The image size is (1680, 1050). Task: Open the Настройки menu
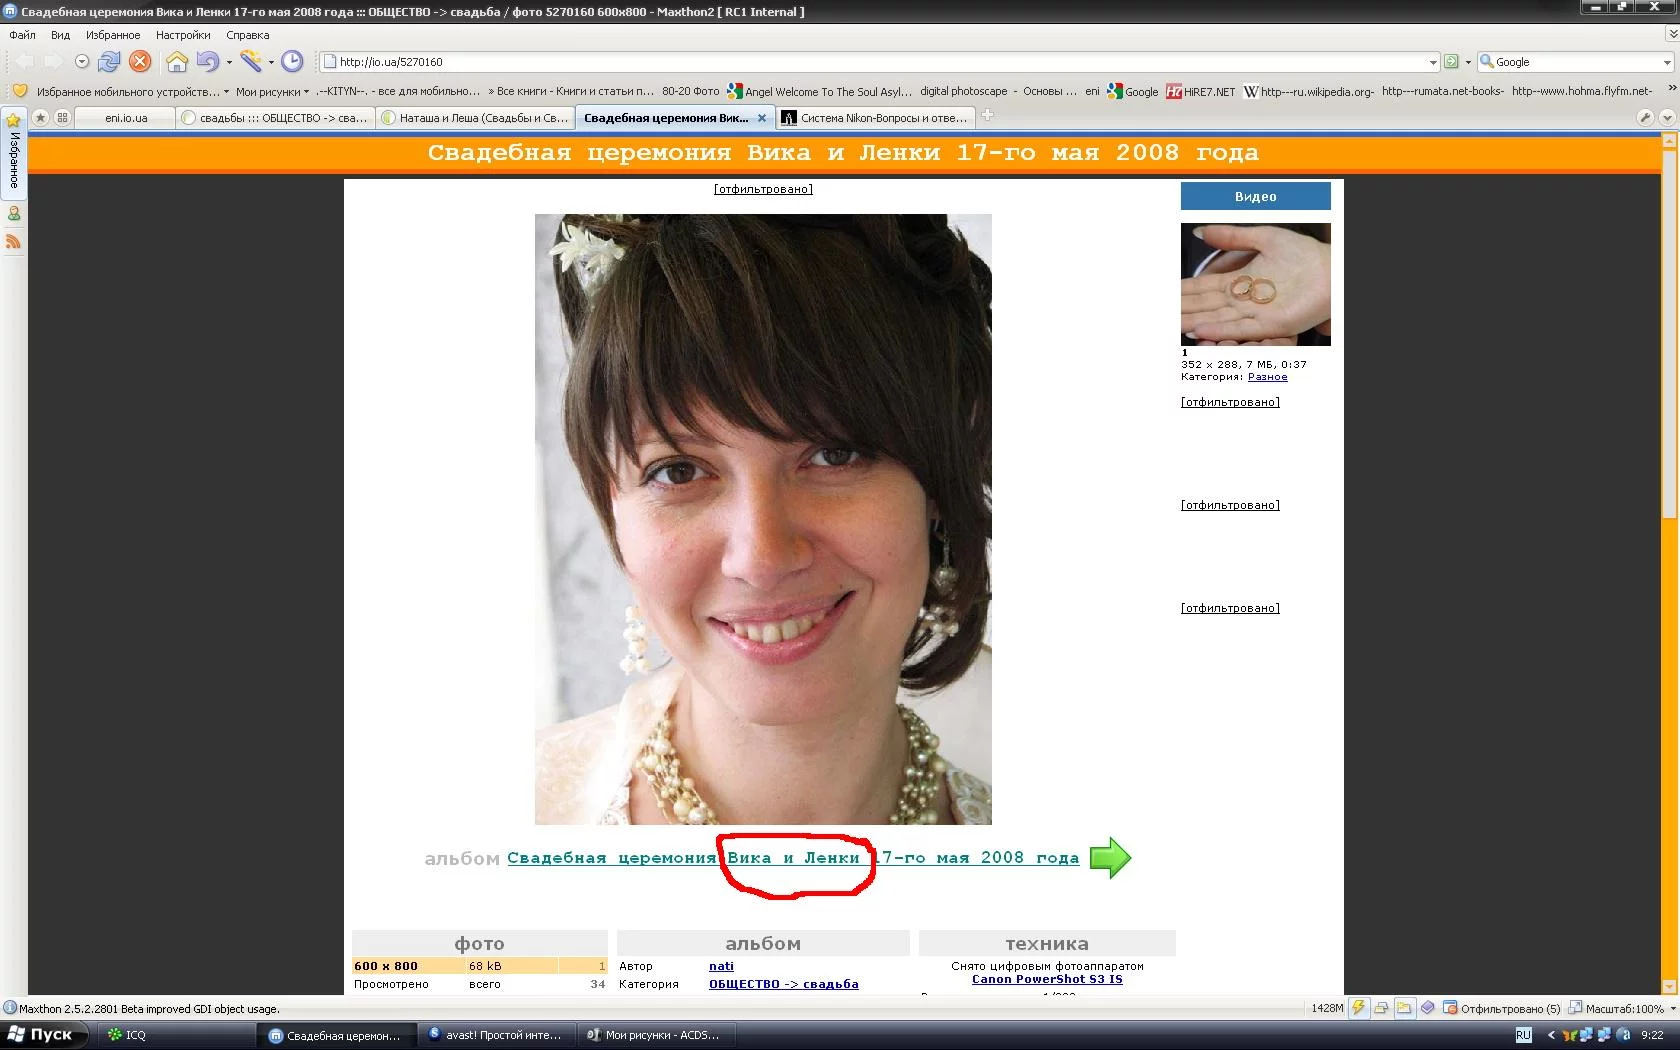(x=183, y=35)
